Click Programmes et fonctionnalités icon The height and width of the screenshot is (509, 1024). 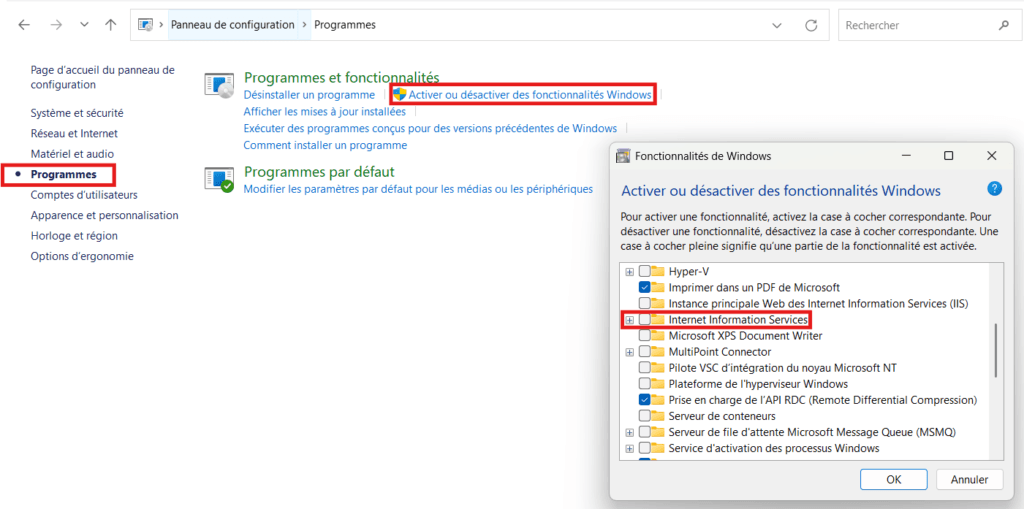219,86
